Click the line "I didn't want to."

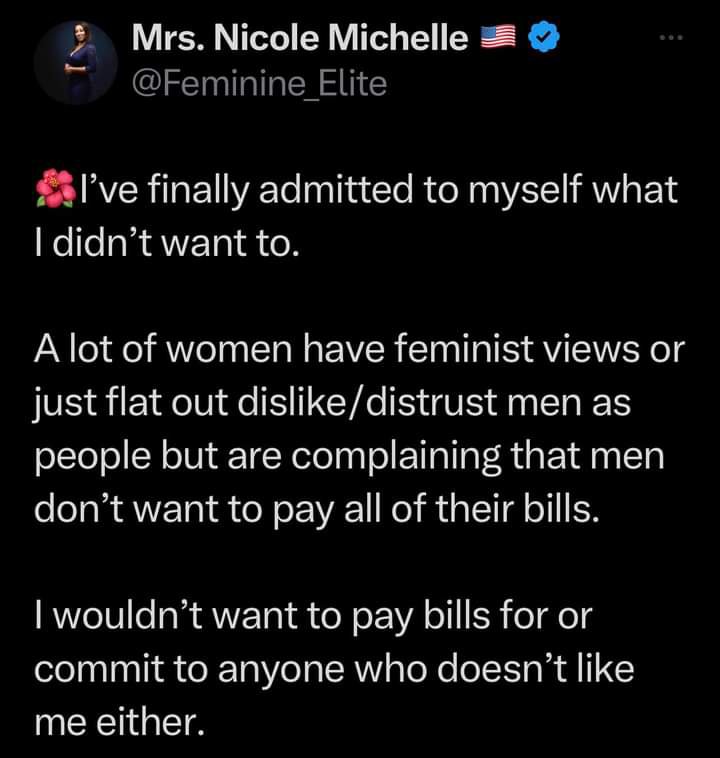pyautogui.click(x=167, y=241)
